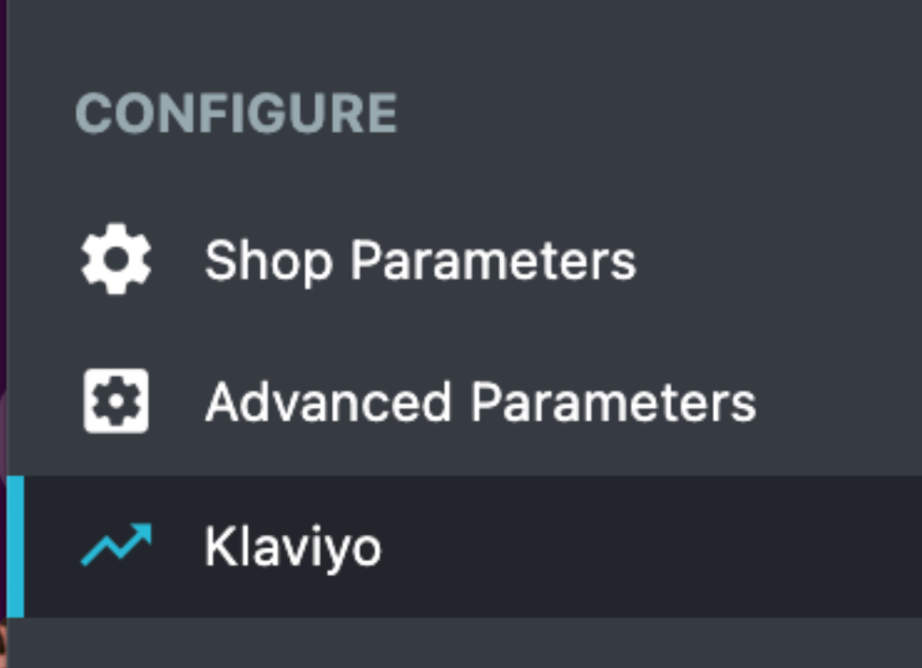
Task: Open Shop Parameters in the sidebar
Action: 420,261
